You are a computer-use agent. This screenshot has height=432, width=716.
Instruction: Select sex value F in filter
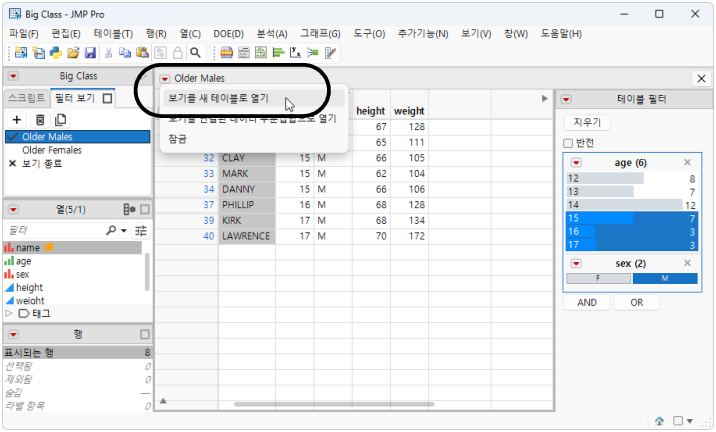tap(598, 278)
